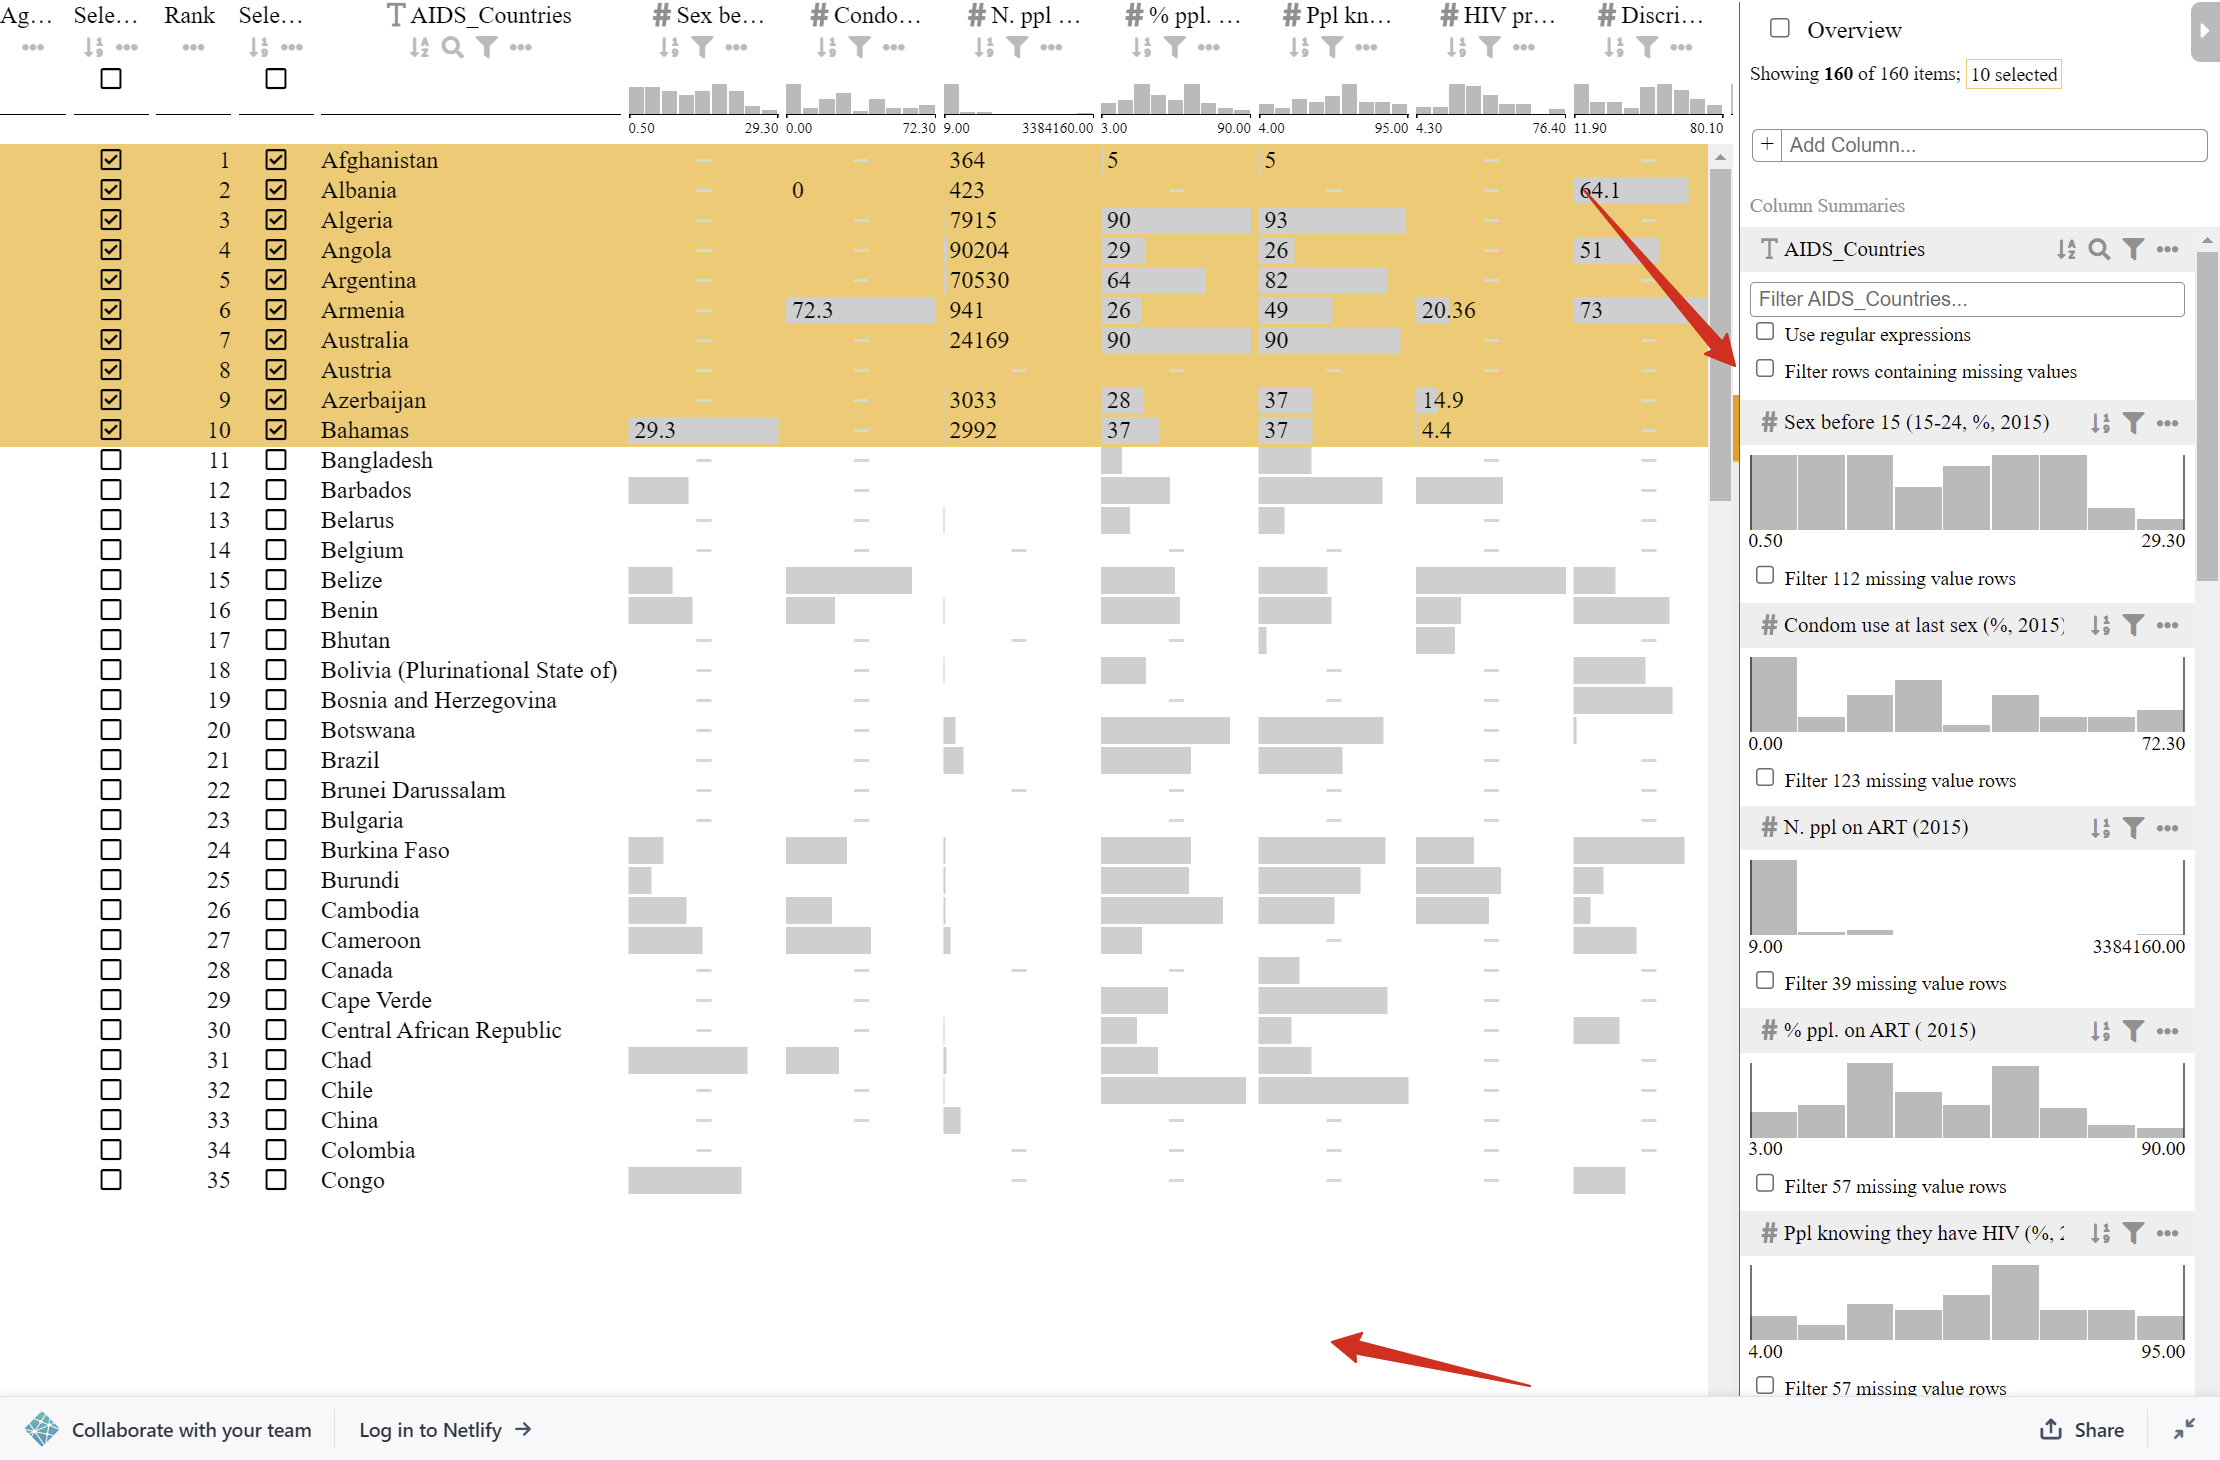The image size is (2220, 1460).
Task: Uncheck the Afghanistan row selection checkbox
Action: (111, 159)
